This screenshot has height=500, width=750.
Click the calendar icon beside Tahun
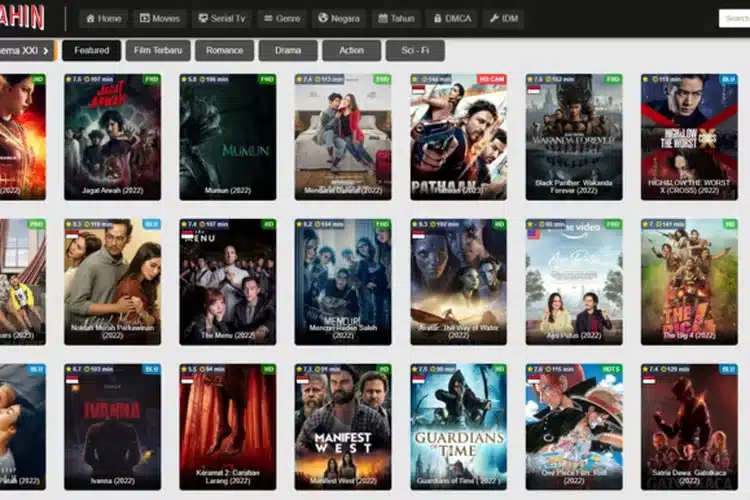383,18
